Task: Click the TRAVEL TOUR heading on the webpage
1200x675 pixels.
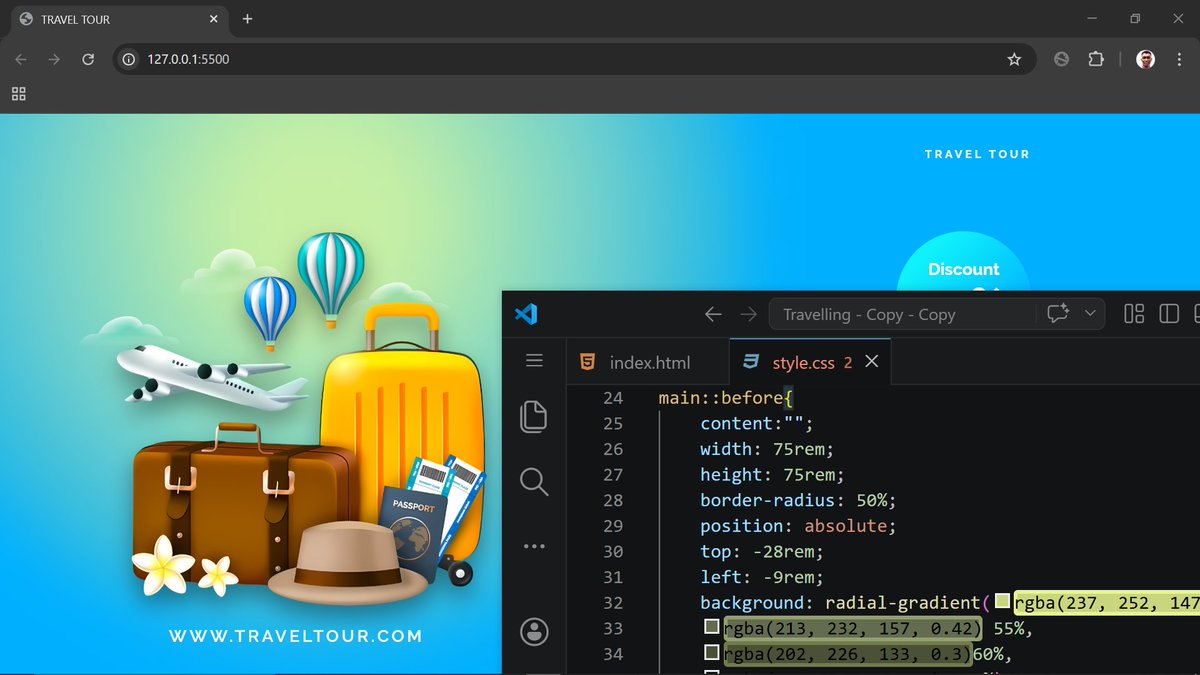Action: pyautogui.click(x=977, y=154)
